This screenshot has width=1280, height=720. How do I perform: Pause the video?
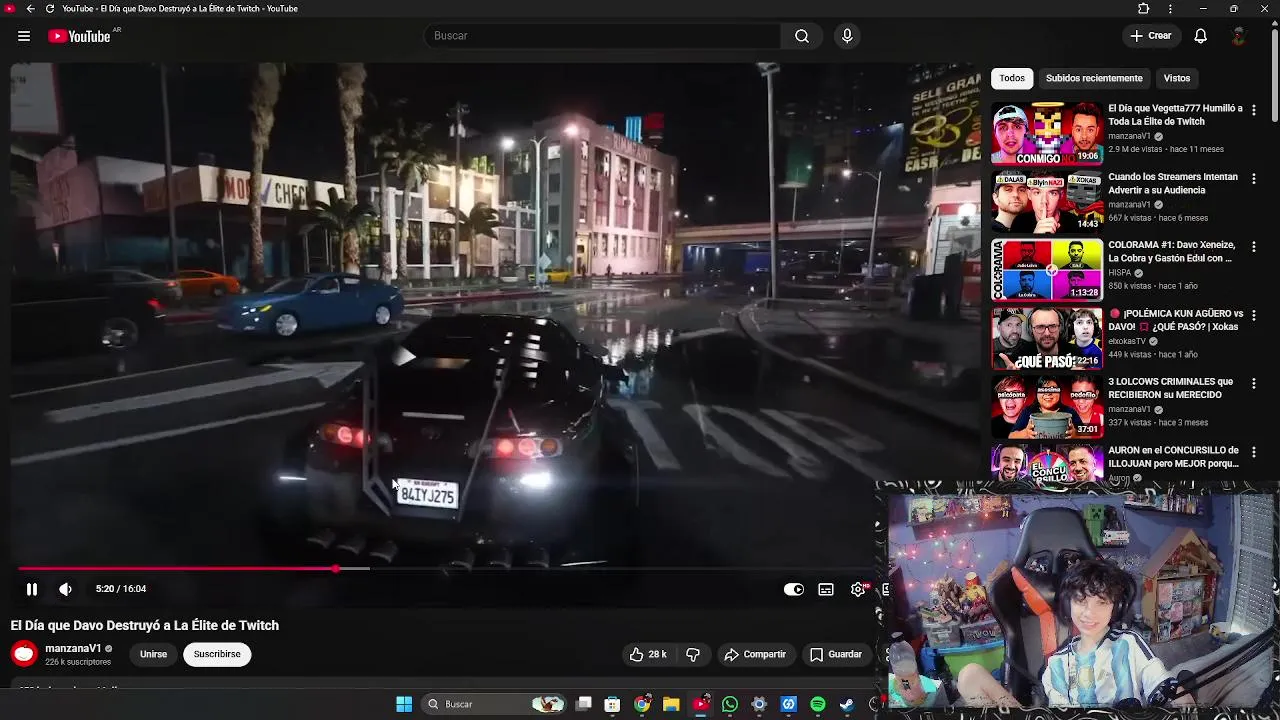[32, 589]
